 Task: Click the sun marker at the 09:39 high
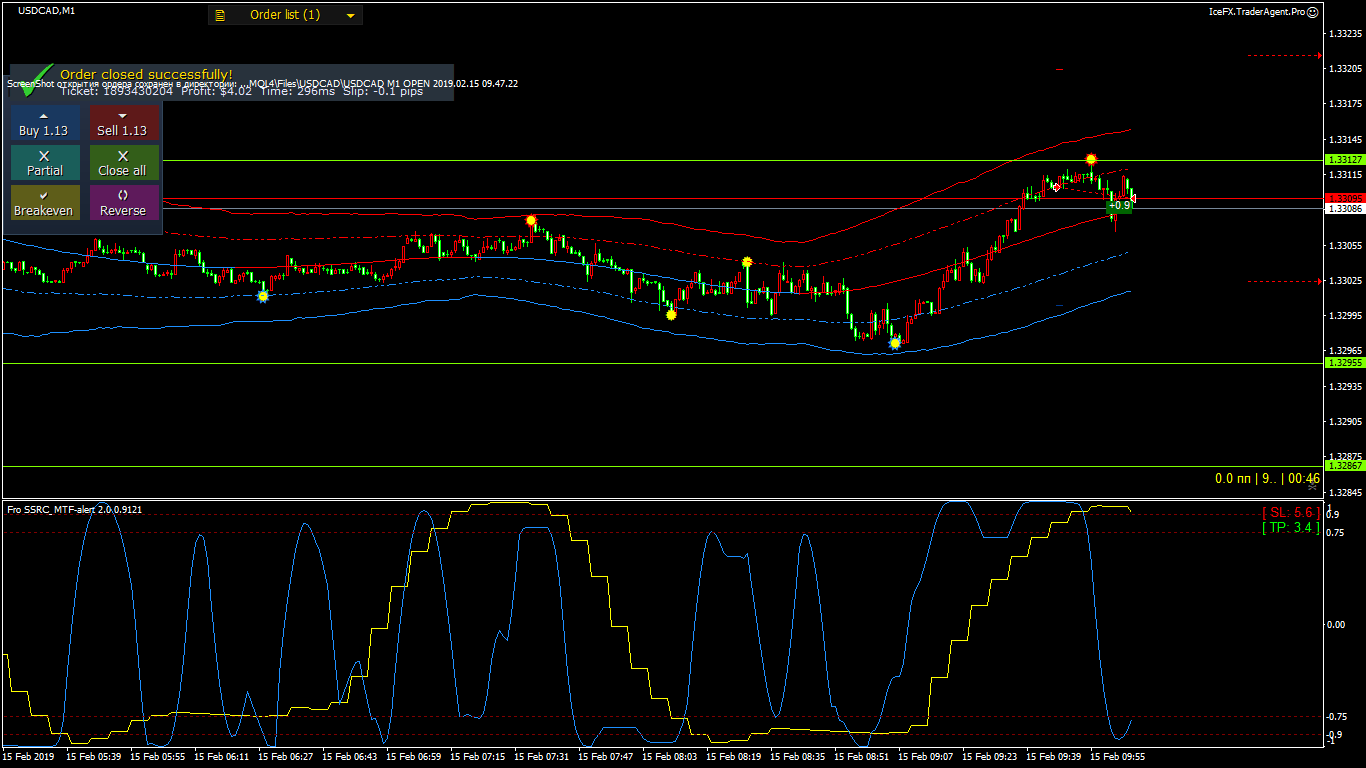1091,159
